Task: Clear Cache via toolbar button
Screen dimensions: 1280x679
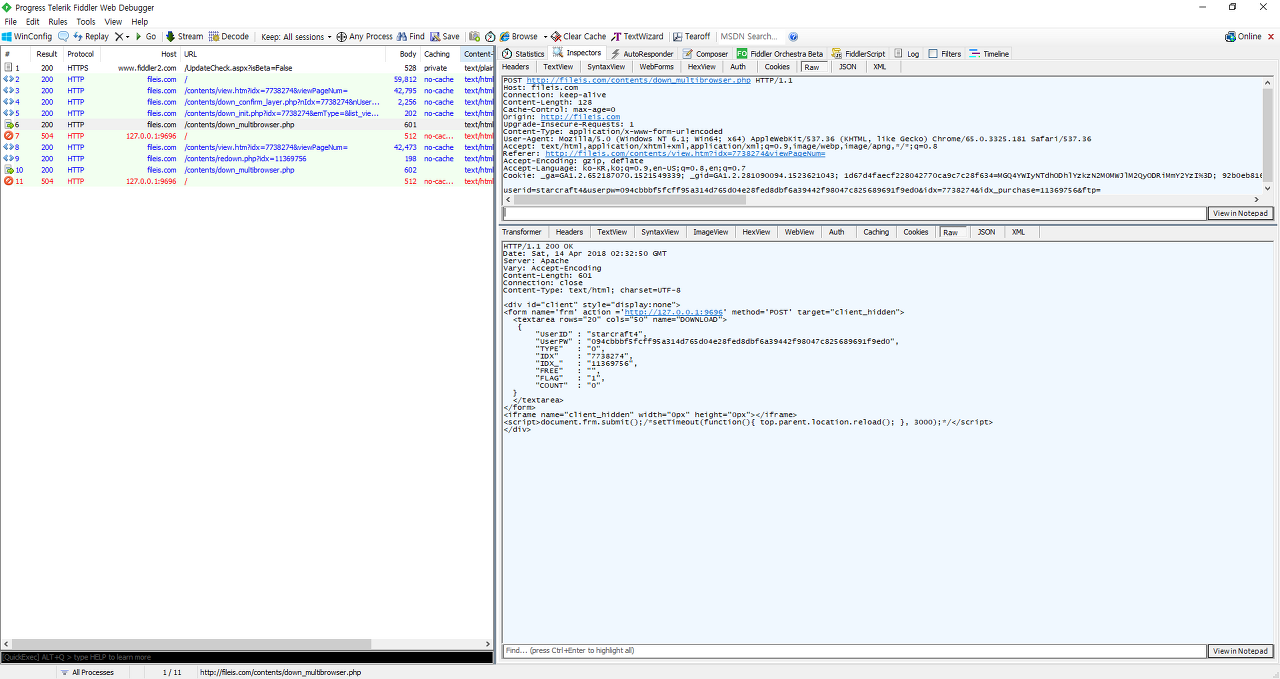Action: 579,36
